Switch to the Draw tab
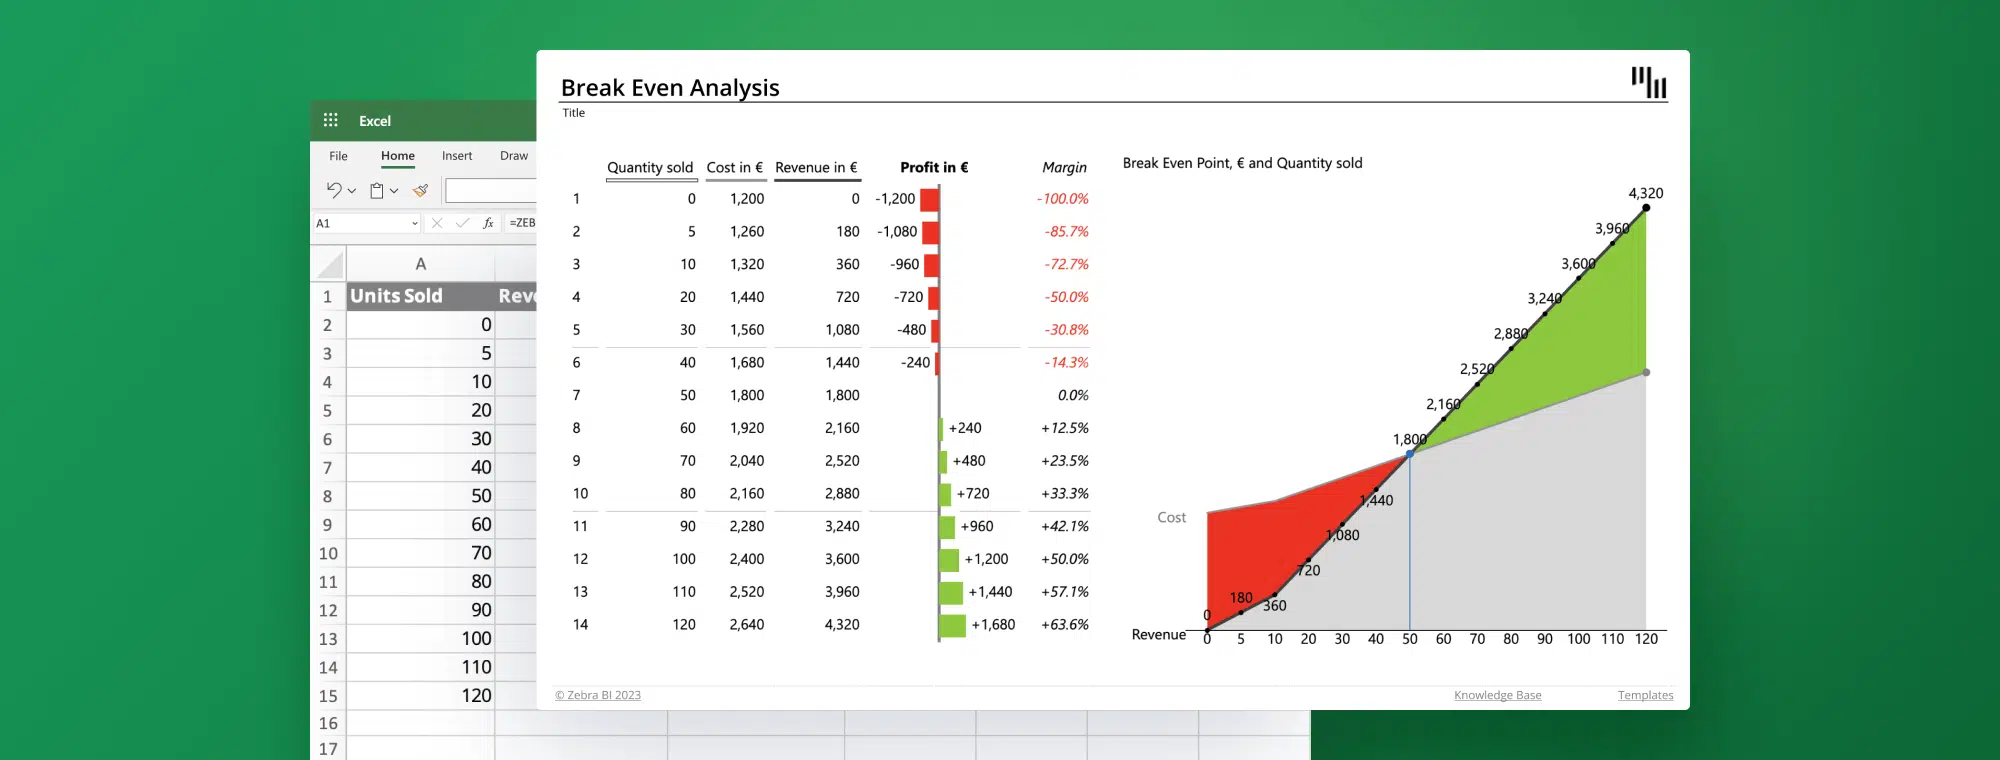The height and width of the screenshot is (760, 2000). click(514, 156)
